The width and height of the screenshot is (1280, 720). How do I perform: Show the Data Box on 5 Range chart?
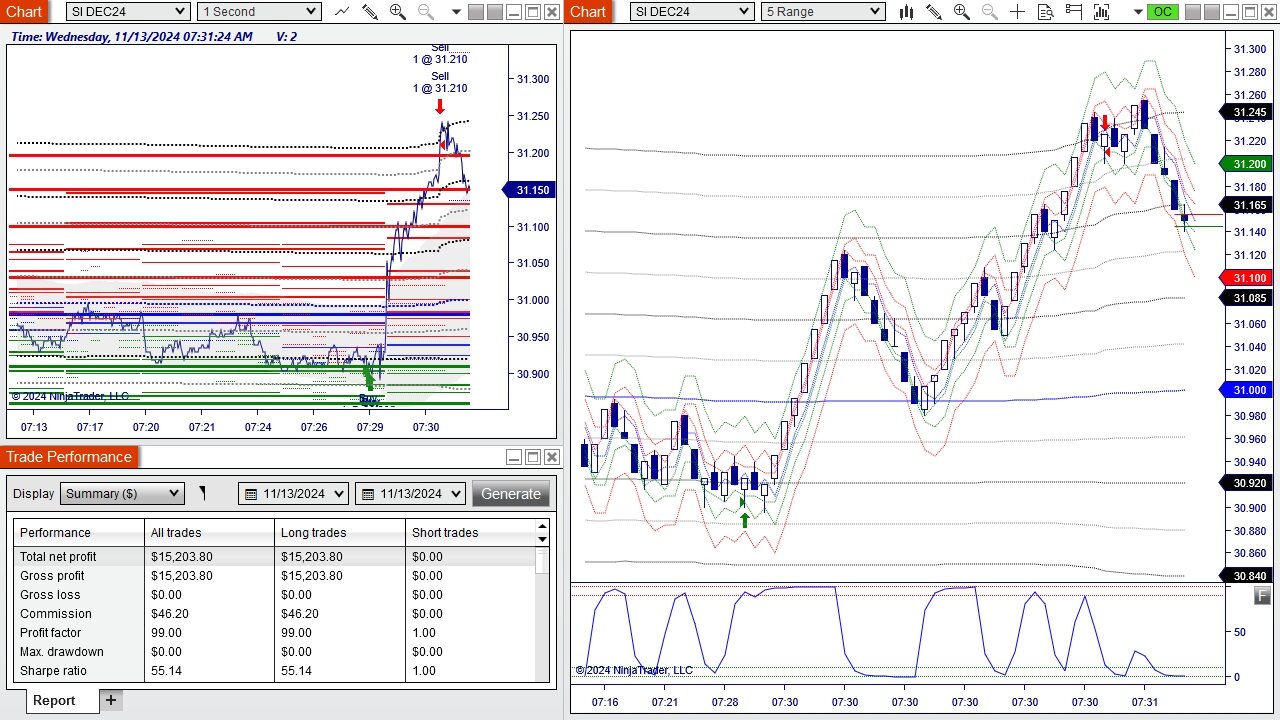pos(1045,12)
